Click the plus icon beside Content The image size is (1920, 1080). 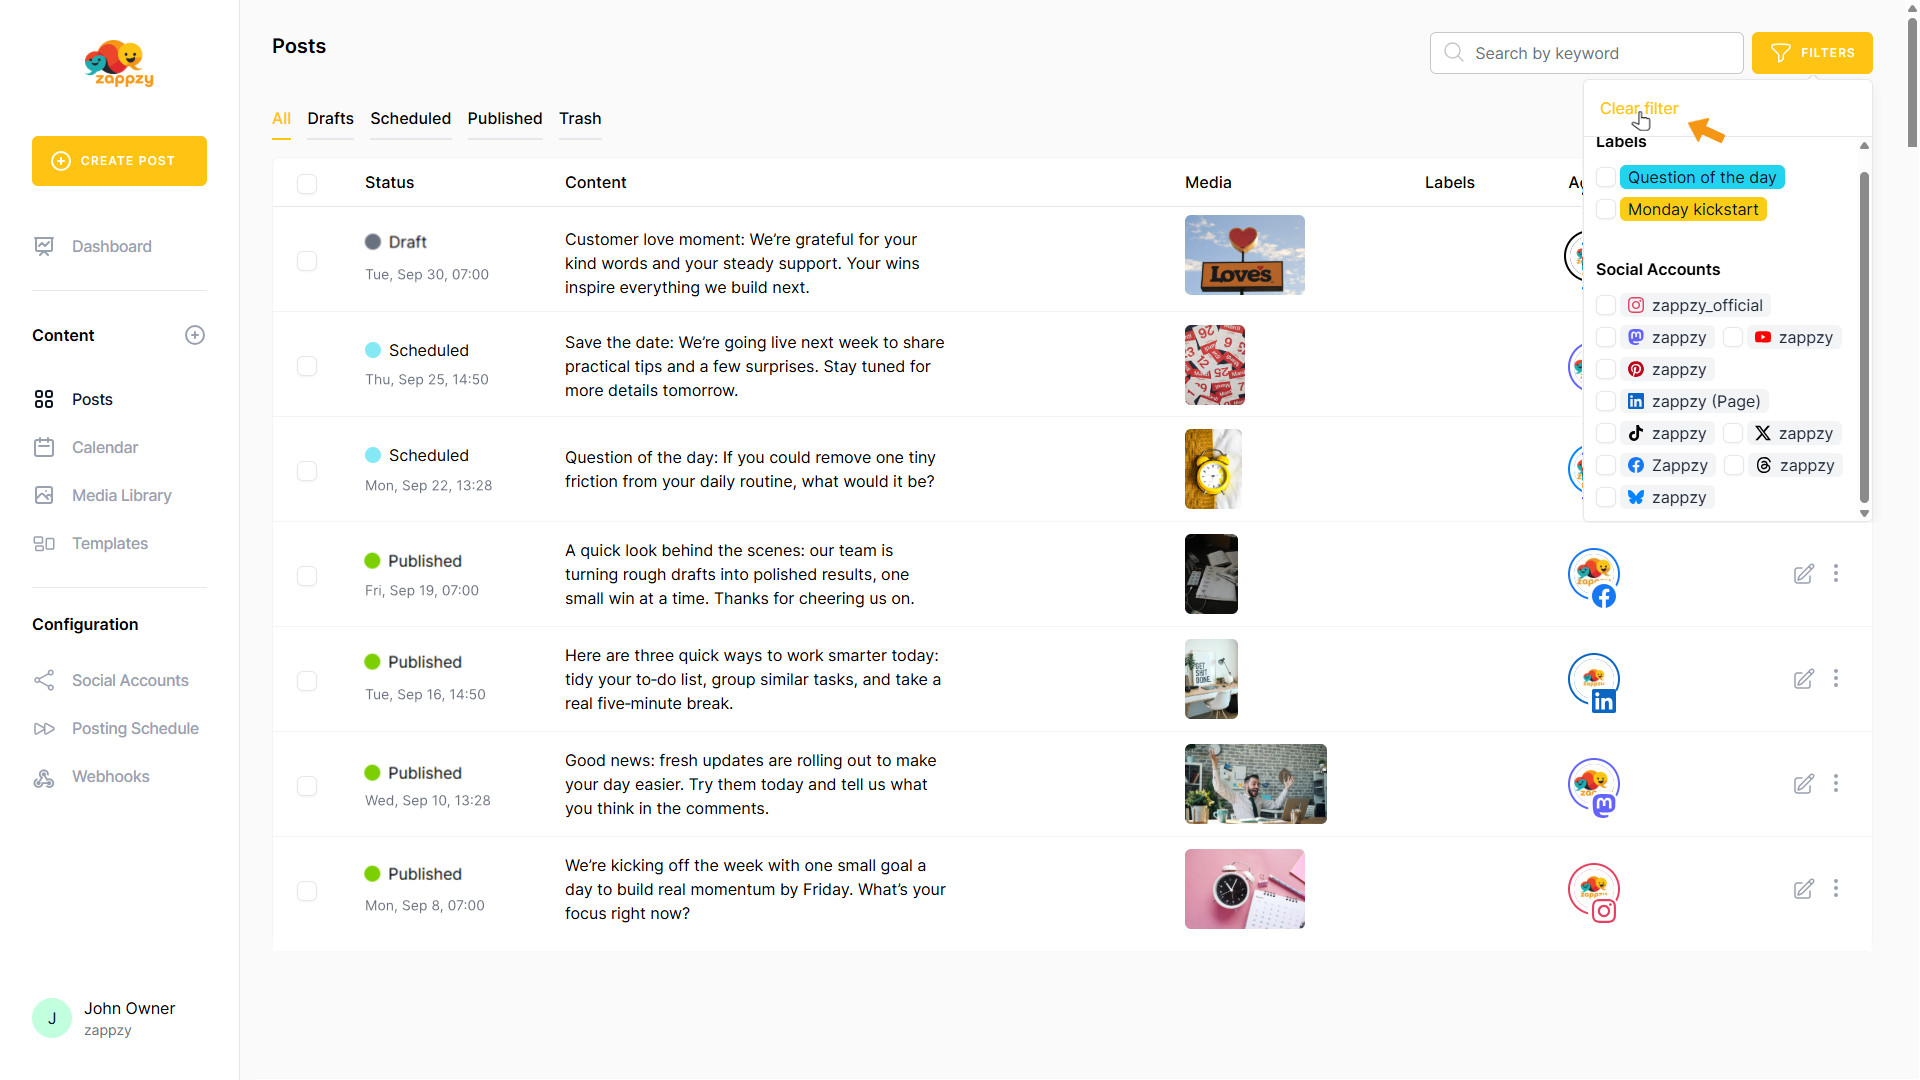coord(195,335)
